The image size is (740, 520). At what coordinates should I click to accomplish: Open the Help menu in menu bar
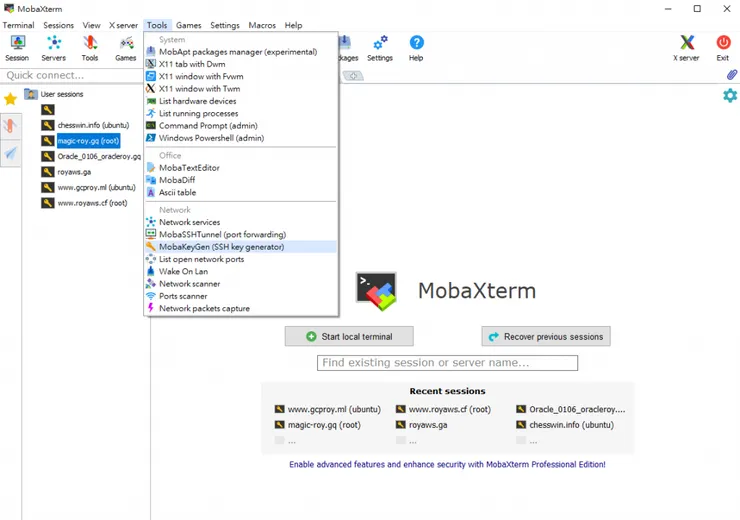click(293, 25)
